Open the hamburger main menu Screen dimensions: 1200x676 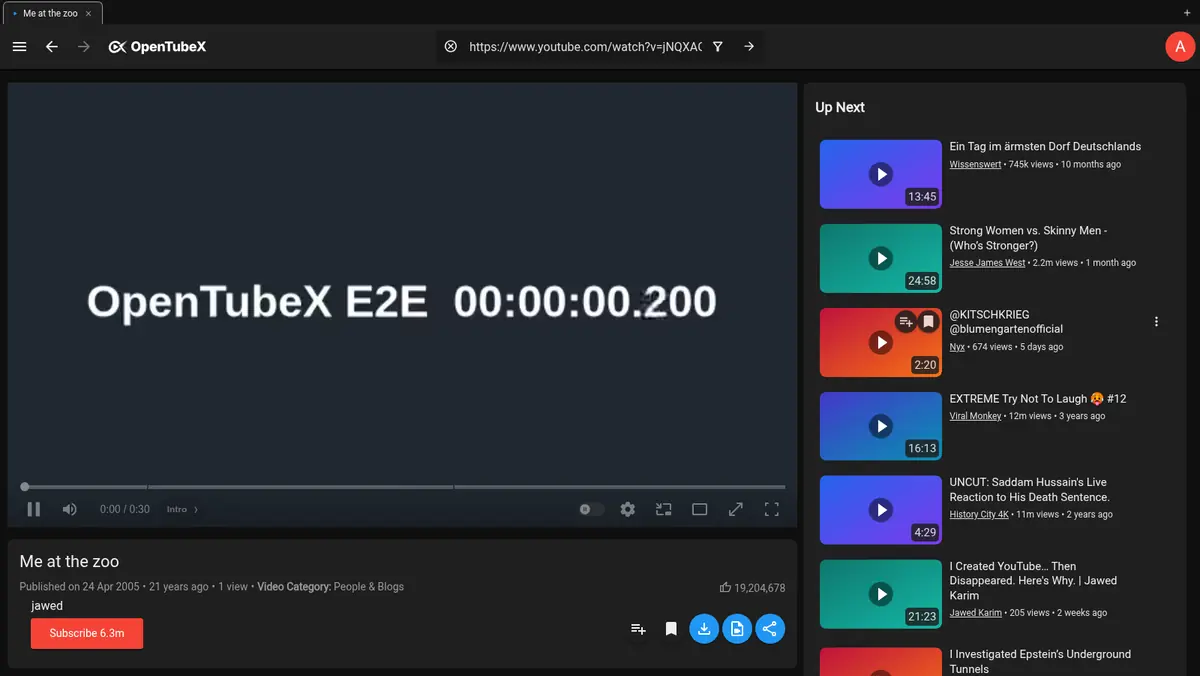pyautogui.click(x=19, y=47)
